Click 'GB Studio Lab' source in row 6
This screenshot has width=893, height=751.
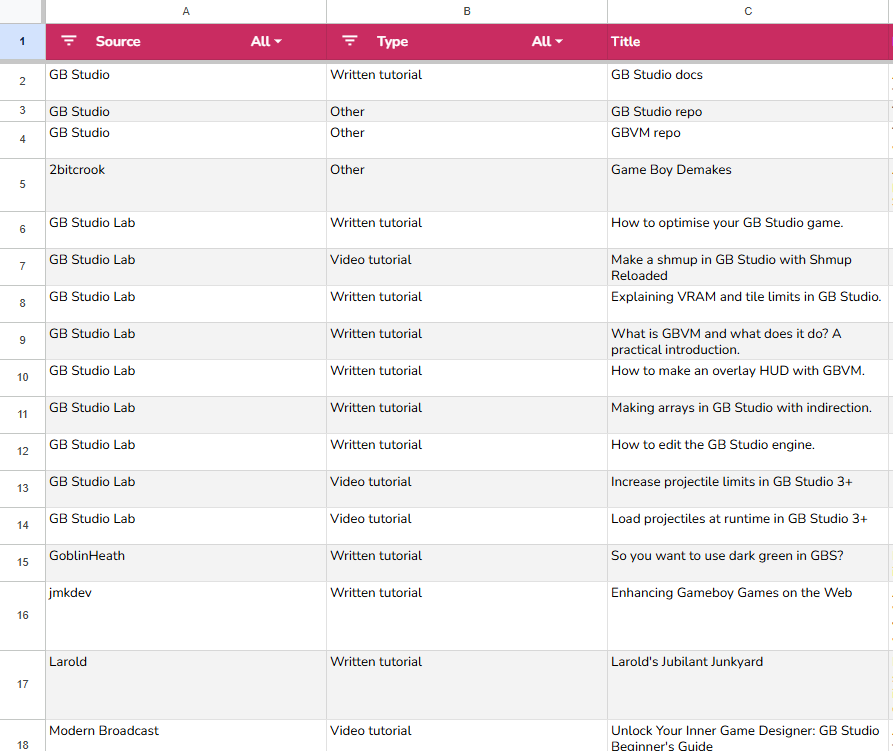pos(186,230)
